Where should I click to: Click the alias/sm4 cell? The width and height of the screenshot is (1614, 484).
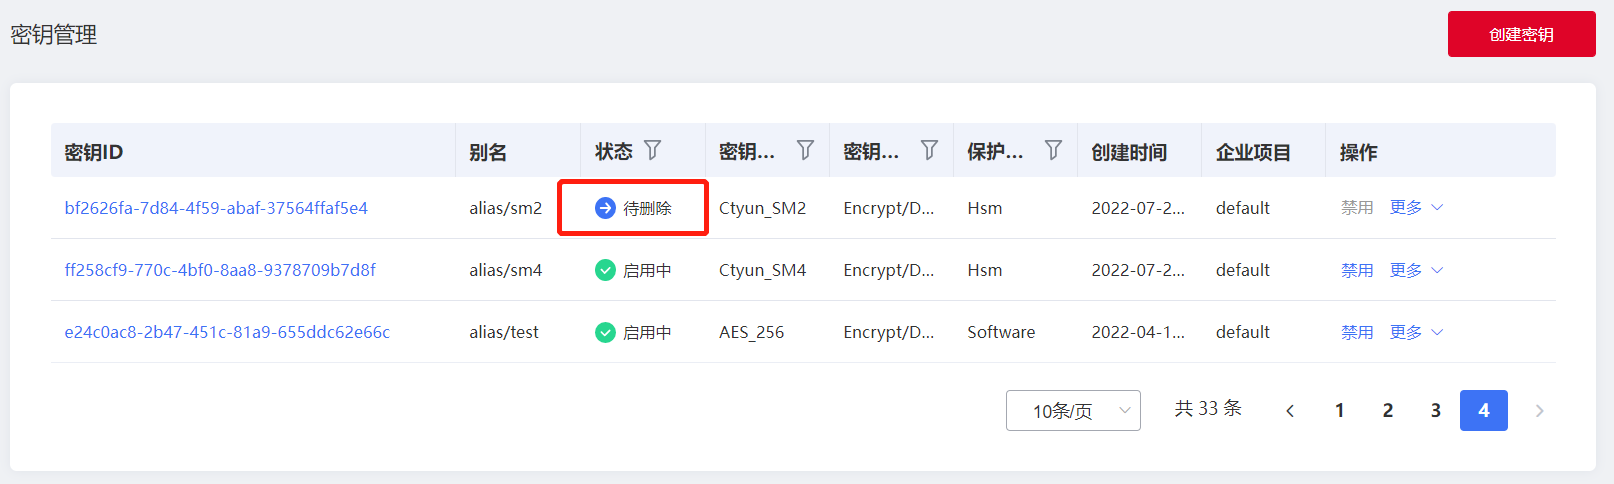click(x=506, y=270)
